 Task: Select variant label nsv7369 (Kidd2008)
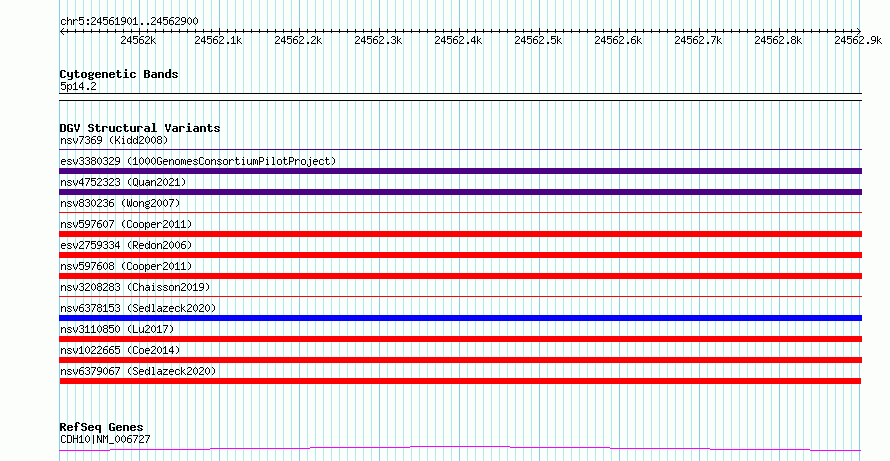(x=114, y=140)
